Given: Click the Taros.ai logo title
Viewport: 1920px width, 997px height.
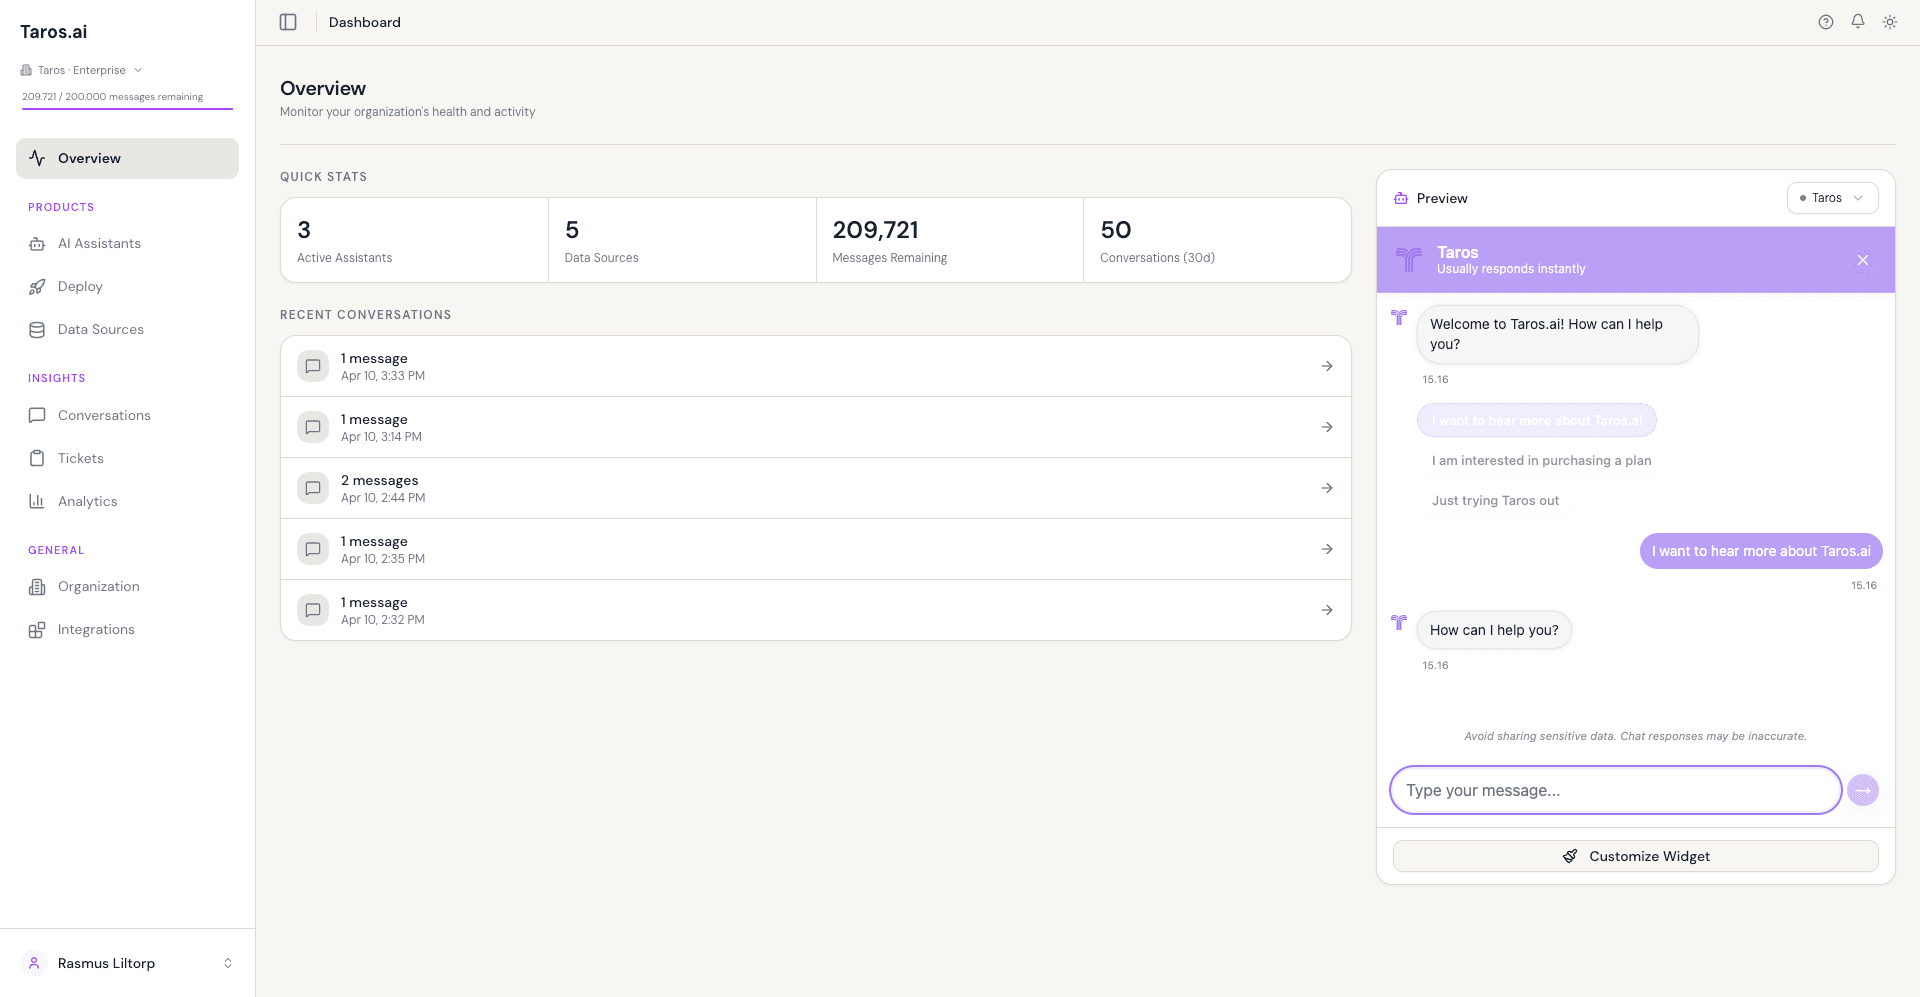Looking at the screenshot, I should click(54, 32).
